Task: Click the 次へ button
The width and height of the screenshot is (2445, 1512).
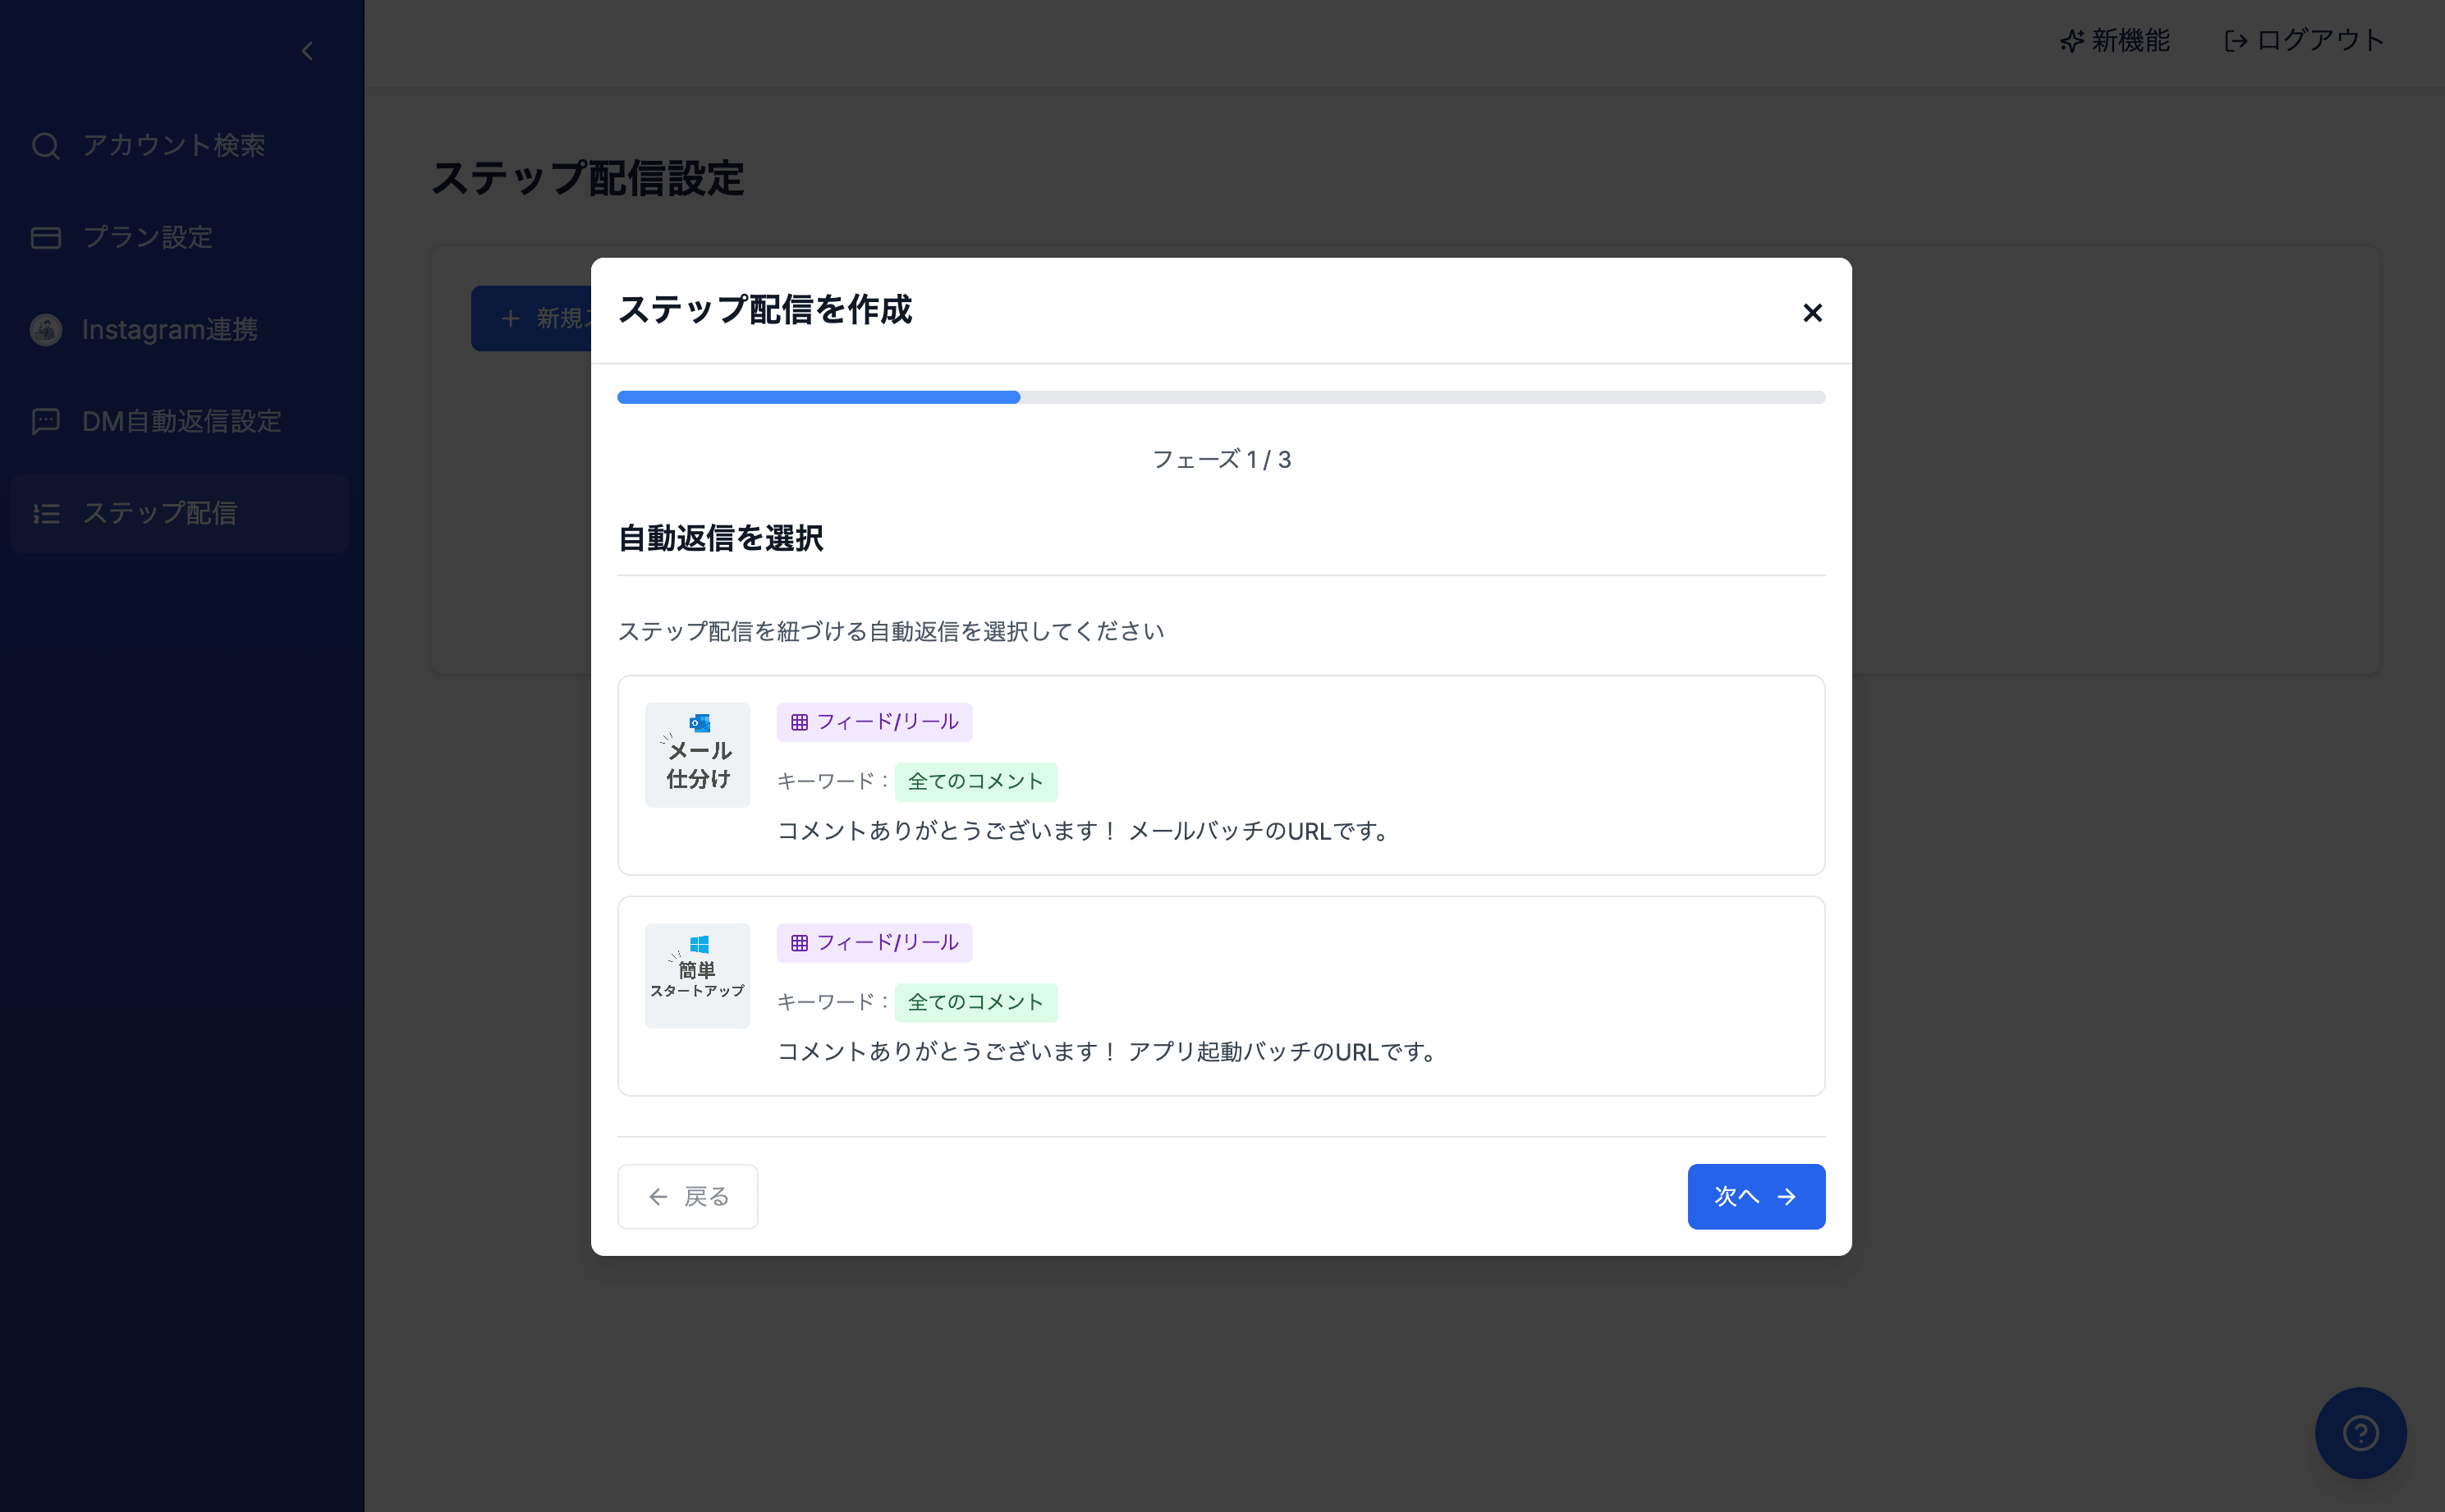Action: coord(1756,1196)
